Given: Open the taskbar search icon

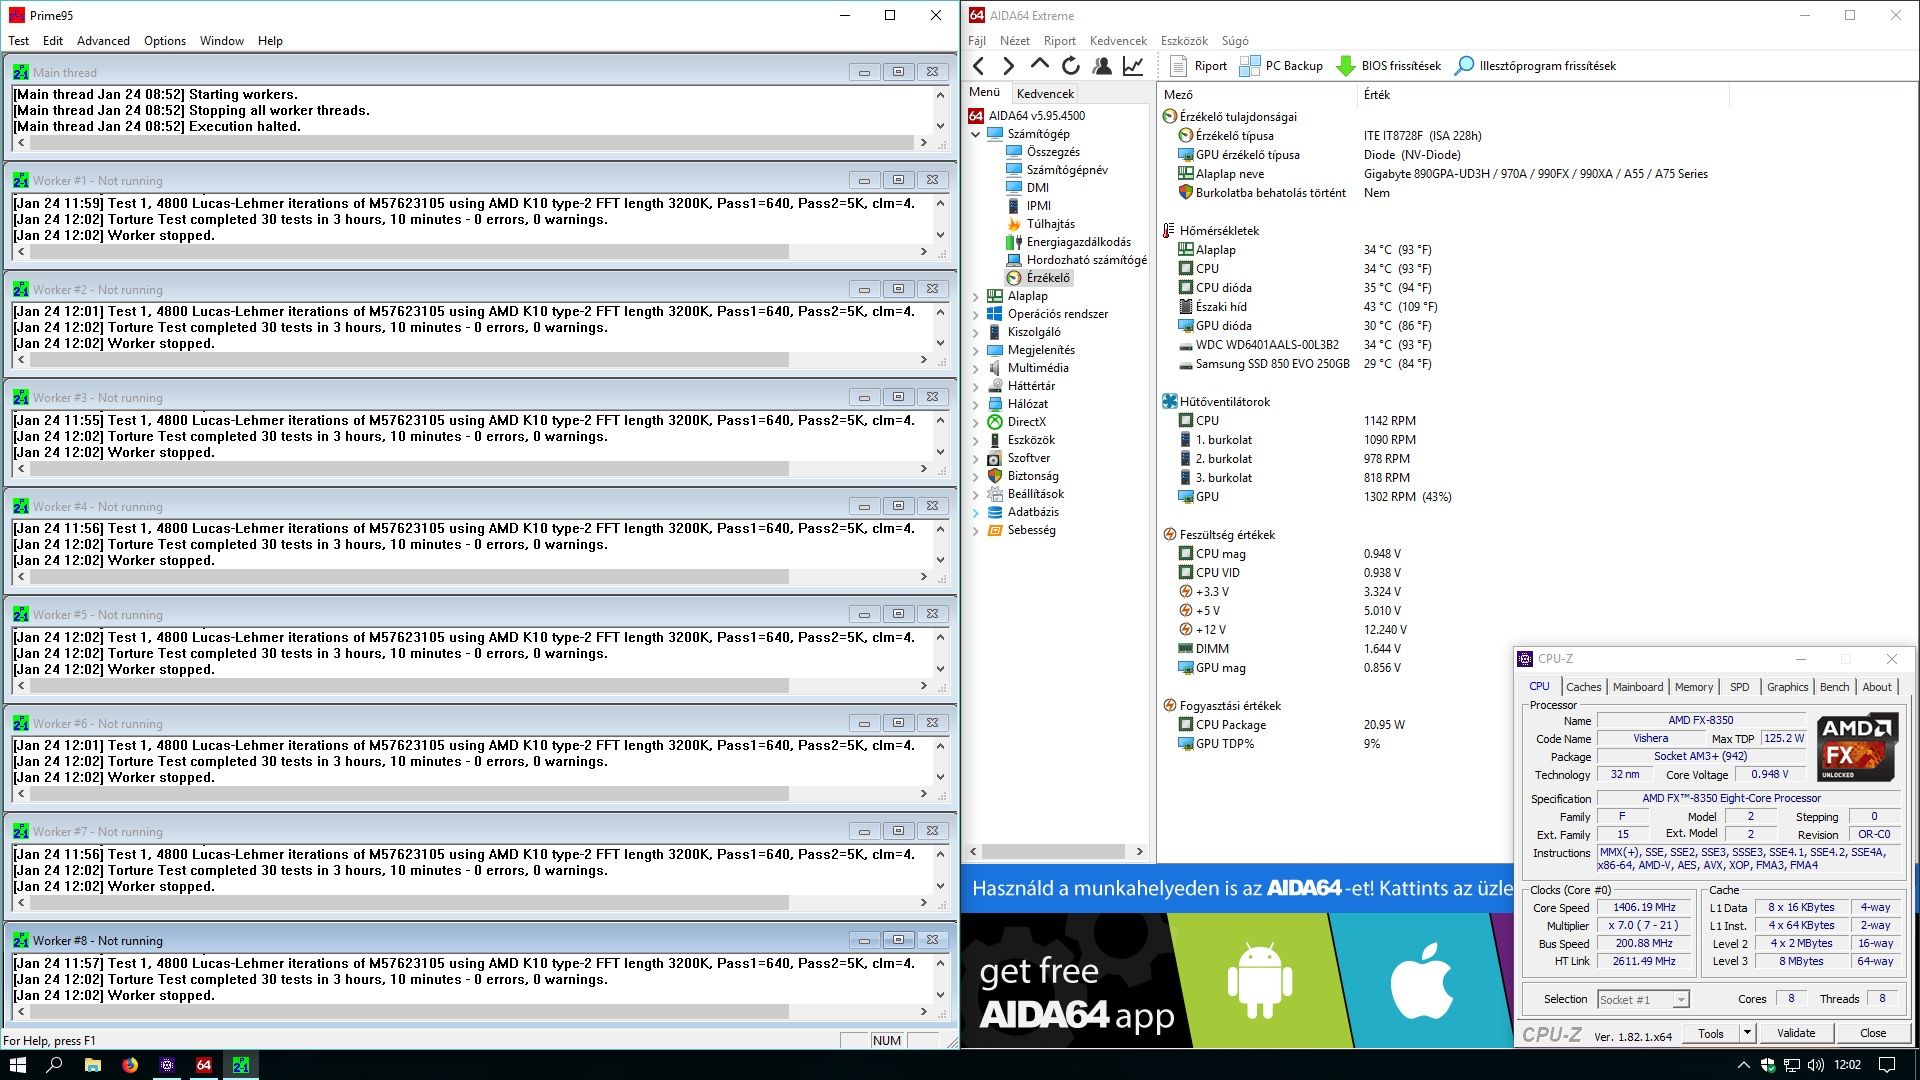Looking at the screenshot, I should 54,1065.
